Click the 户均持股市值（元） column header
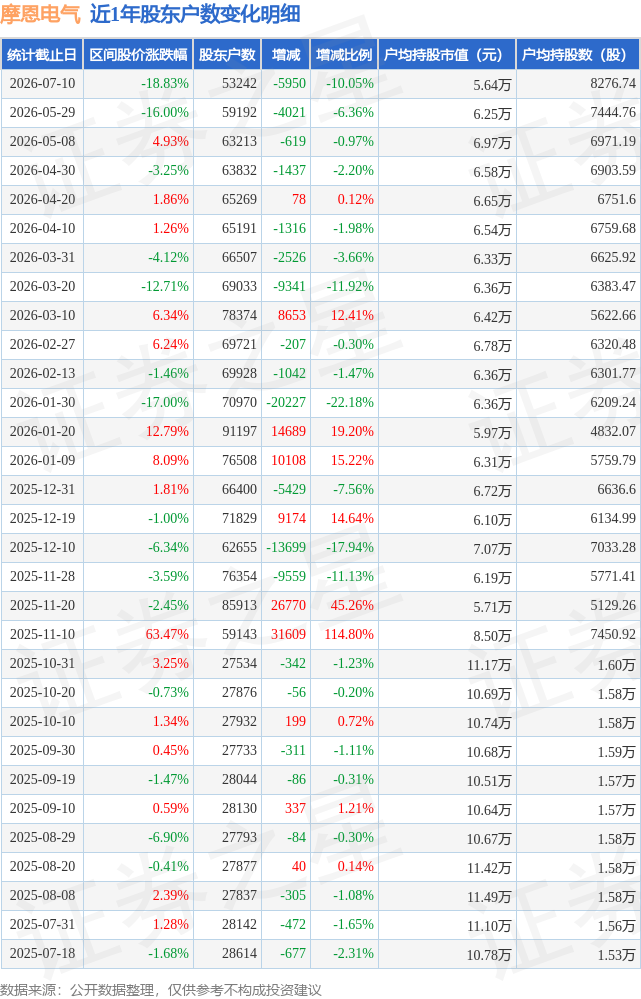 point(447,55)
